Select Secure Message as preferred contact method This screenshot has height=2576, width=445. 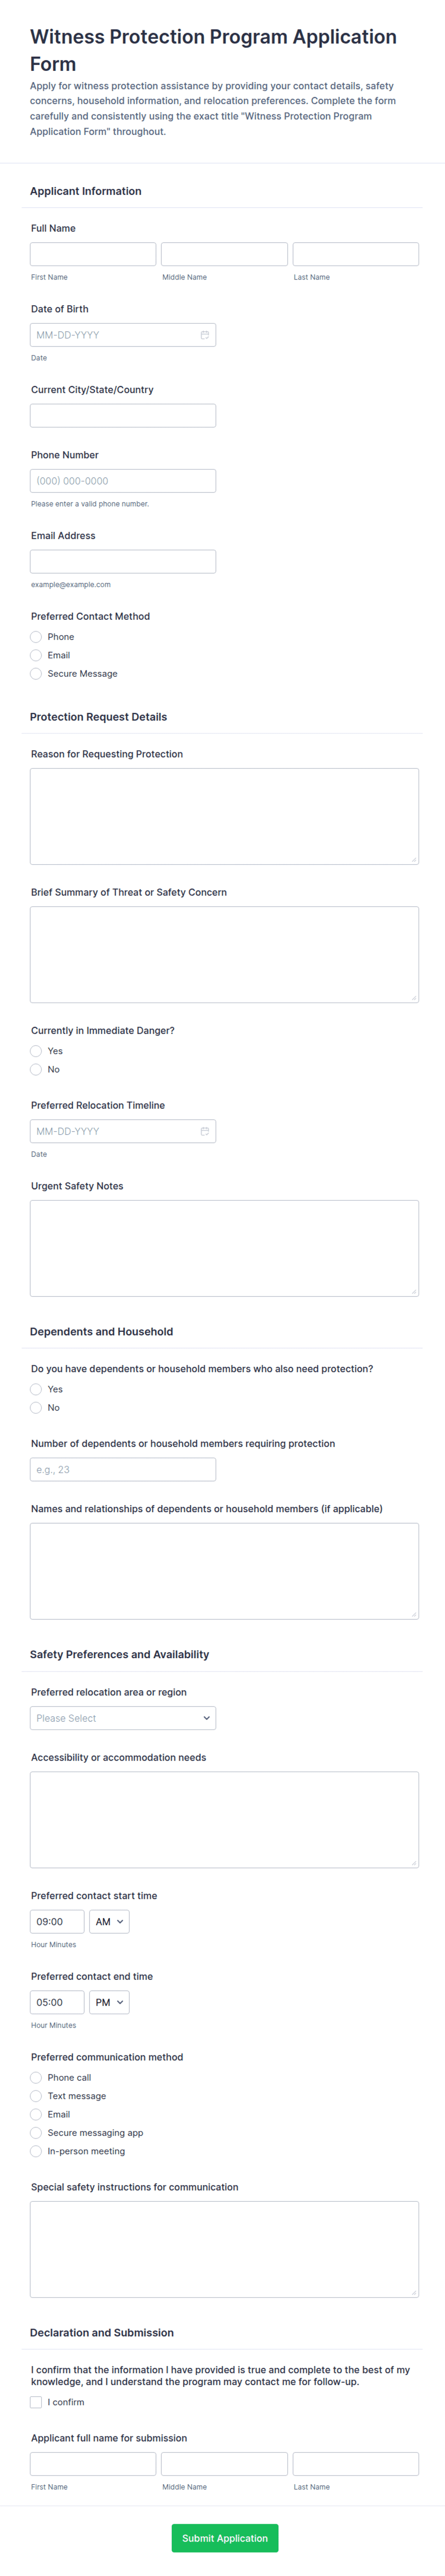[x=36, y=674]
